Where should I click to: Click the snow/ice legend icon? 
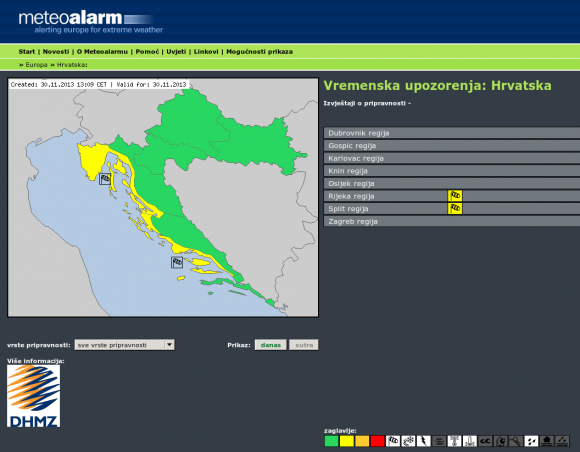[x=408, y=441]
